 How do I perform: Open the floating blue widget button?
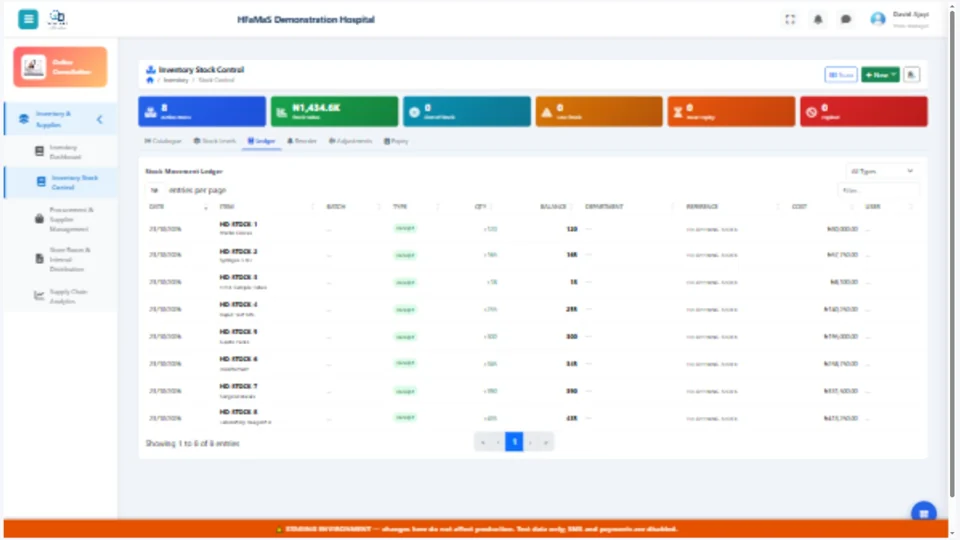tap(923, 513)
